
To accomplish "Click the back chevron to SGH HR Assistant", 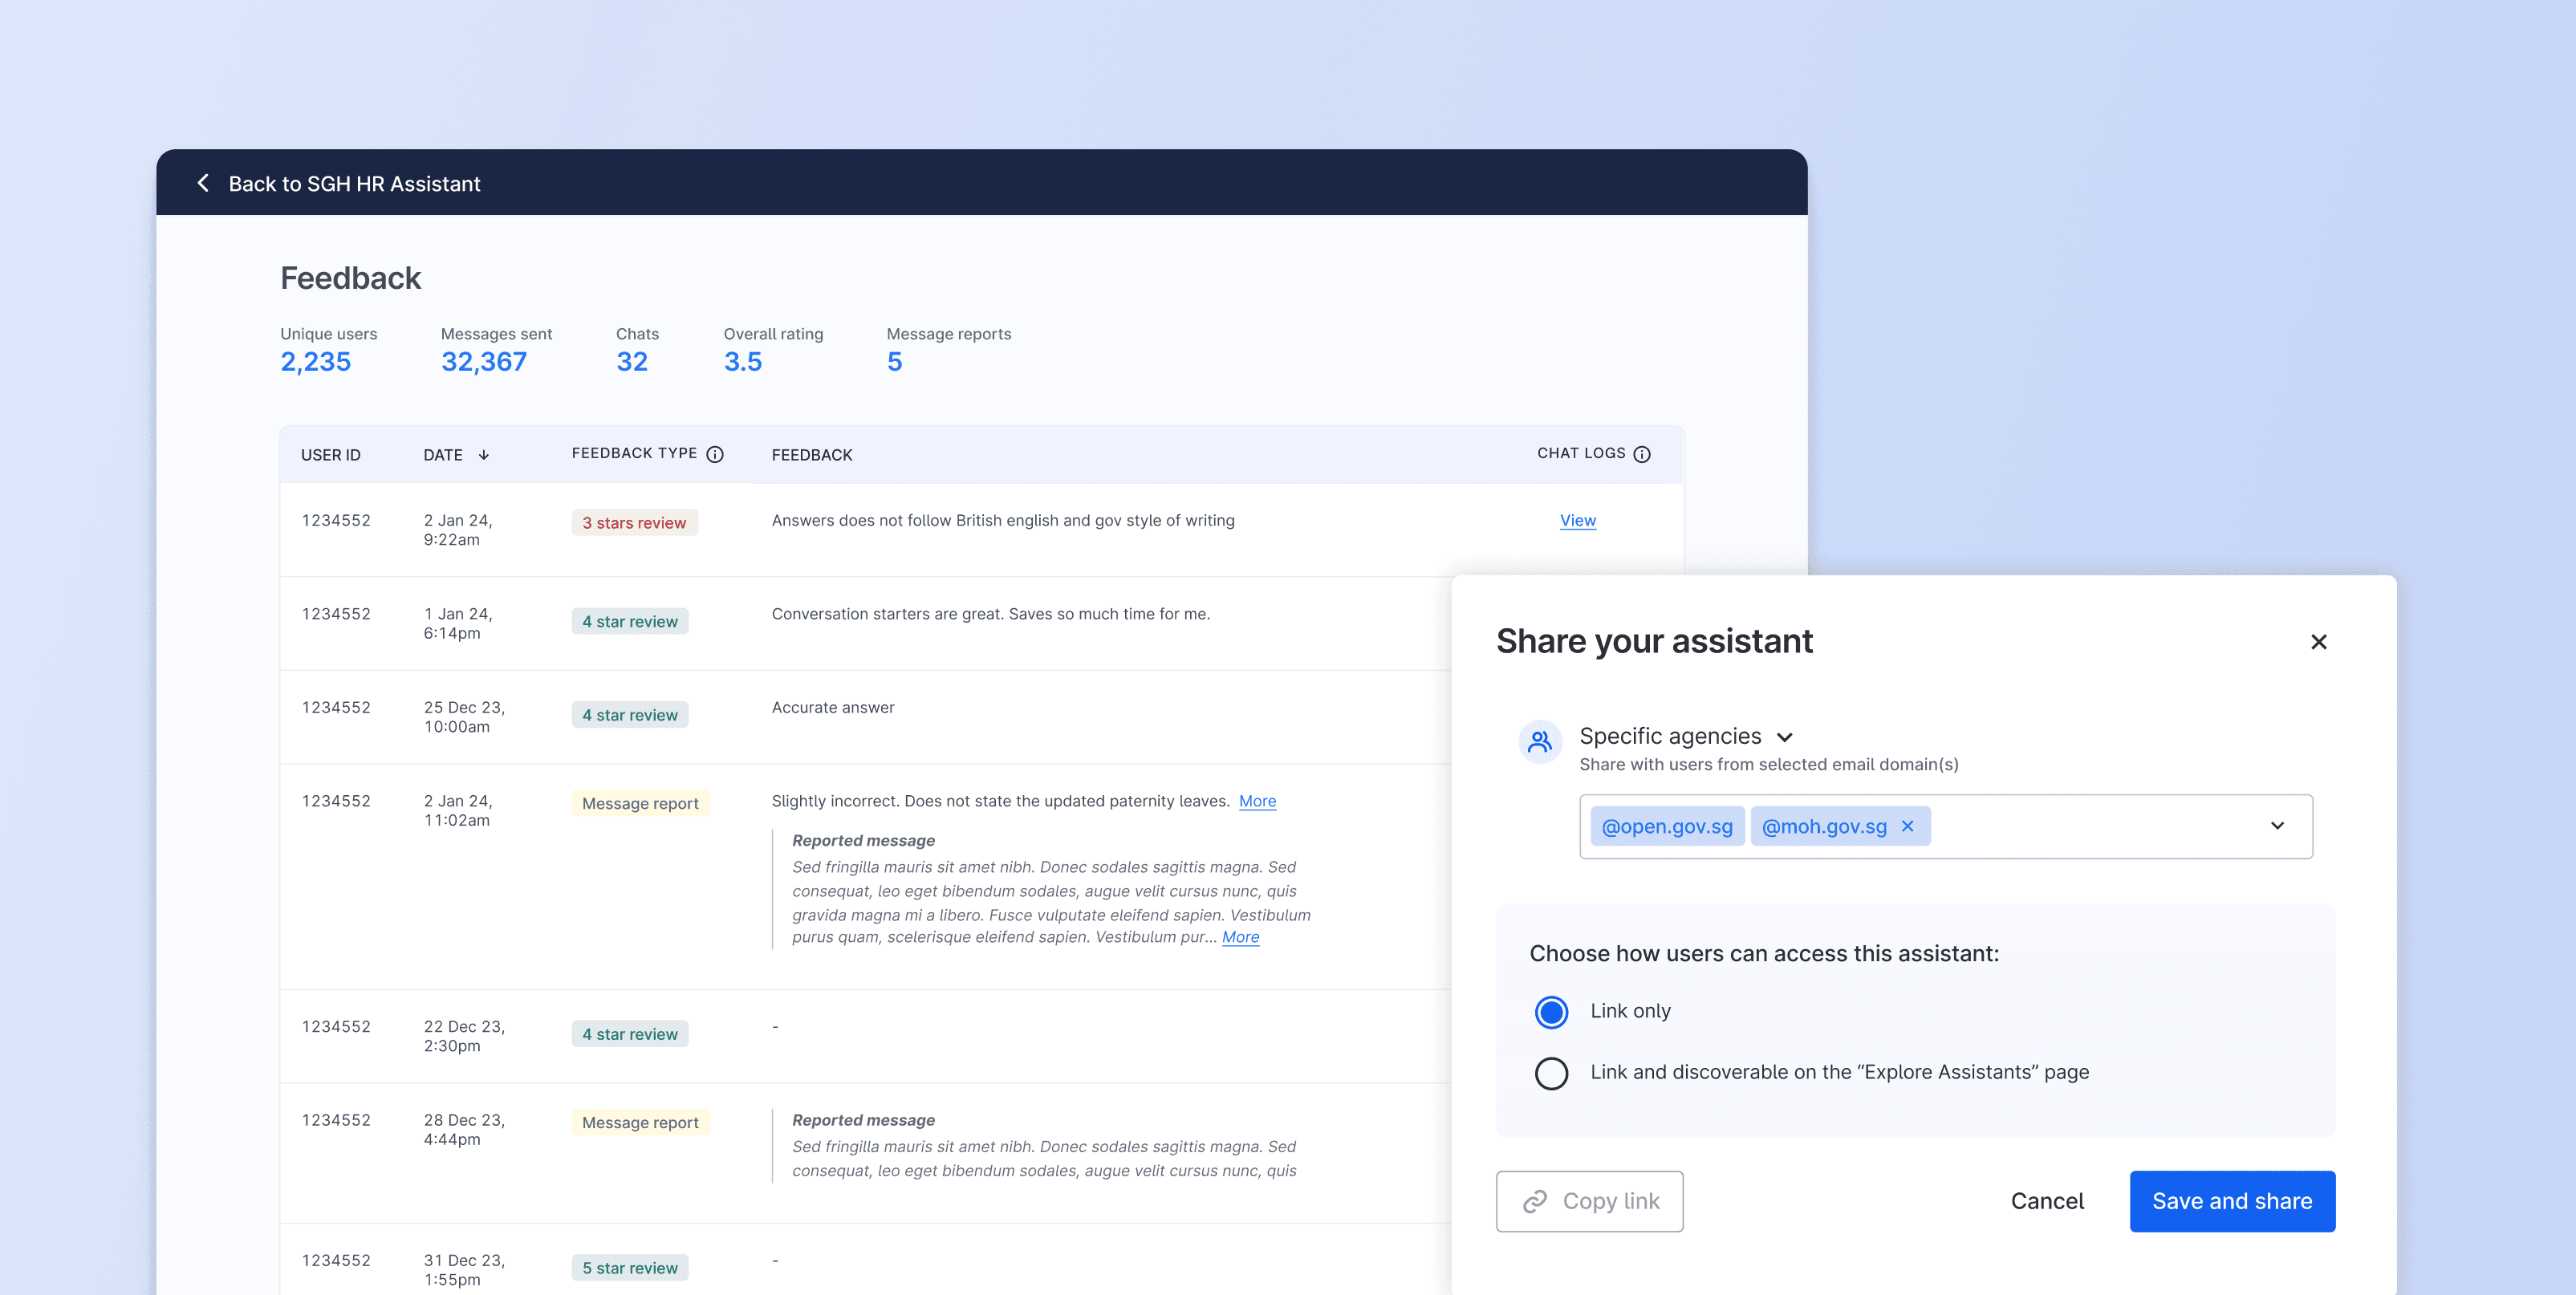I will click(203, 183).
